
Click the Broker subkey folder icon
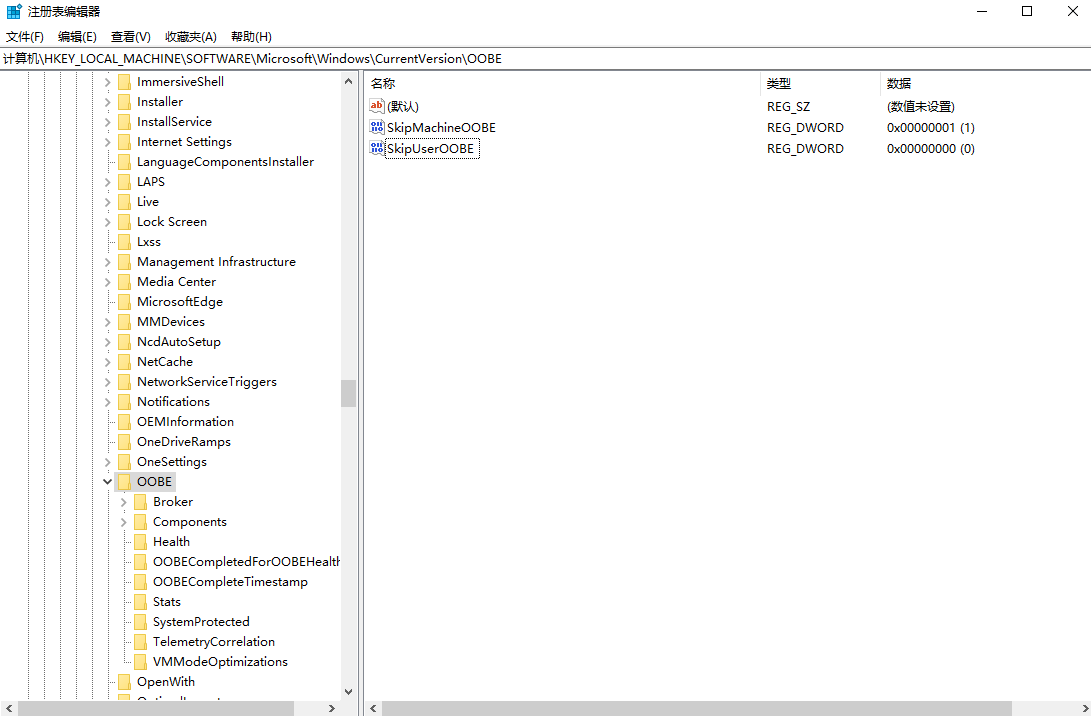click(x=140, y=502)
